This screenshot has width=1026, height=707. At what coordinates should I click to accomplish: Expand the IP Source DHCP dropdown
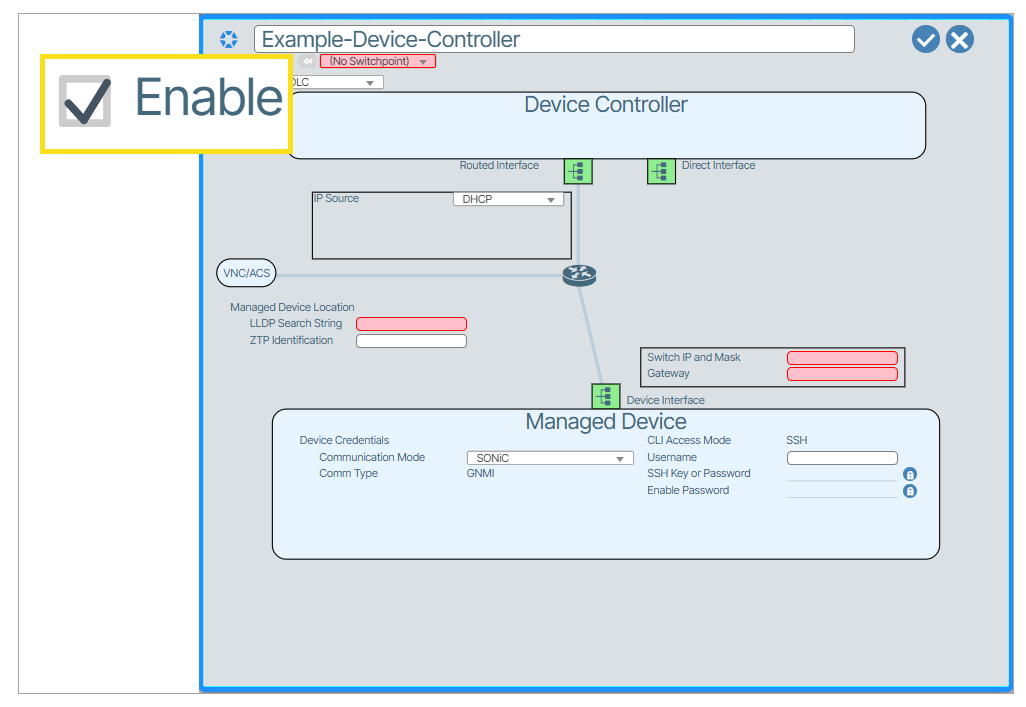[x=508, y=199]
